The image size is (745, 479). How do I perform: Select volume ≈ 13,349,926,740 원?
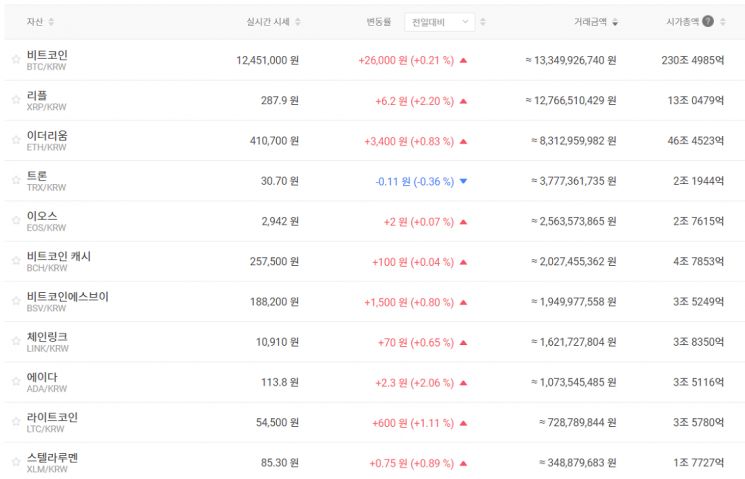[571, 60]
